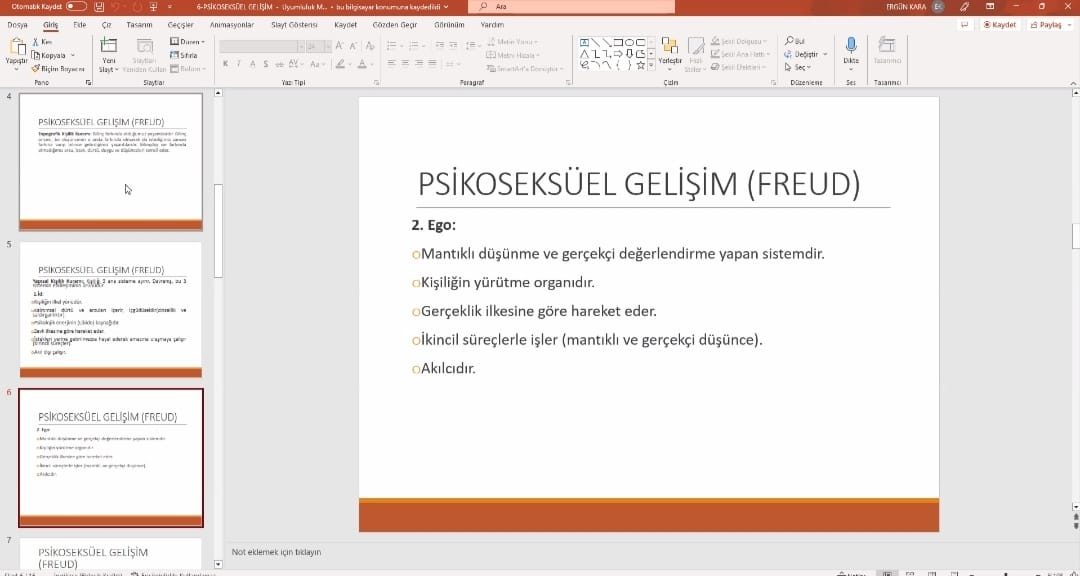Toggle strikethrough formatting
Viewport: 1080px width, 576px height.
click(279, 64)
